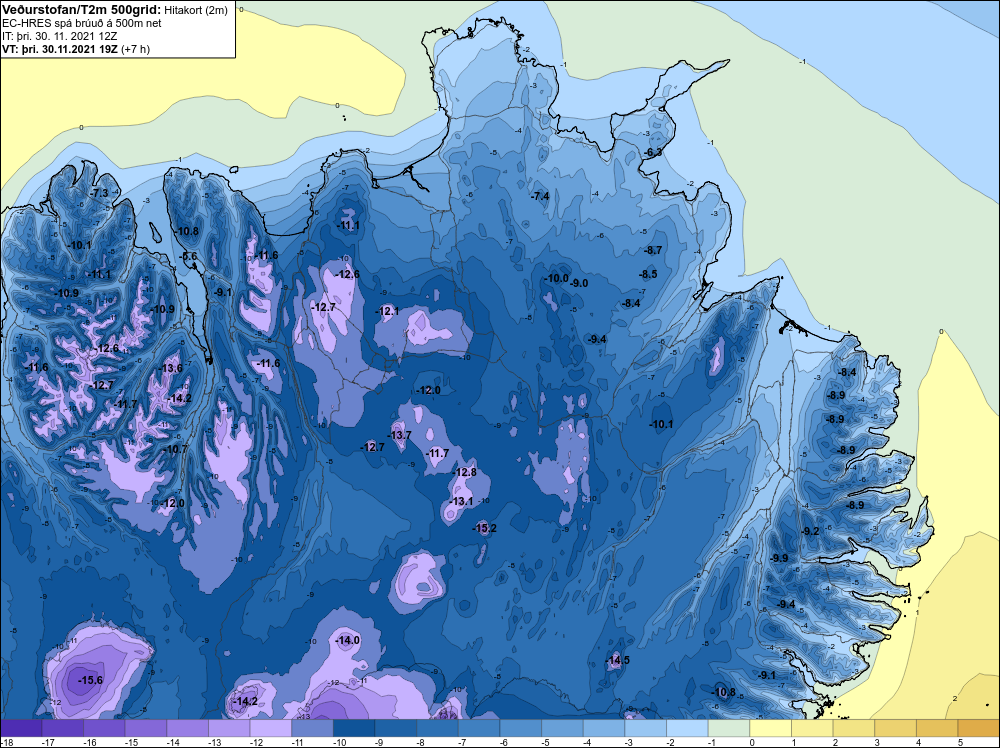Click the -15.6 temperature label on the map
This screenshot has height=748, width=1000.
[90, 680]
